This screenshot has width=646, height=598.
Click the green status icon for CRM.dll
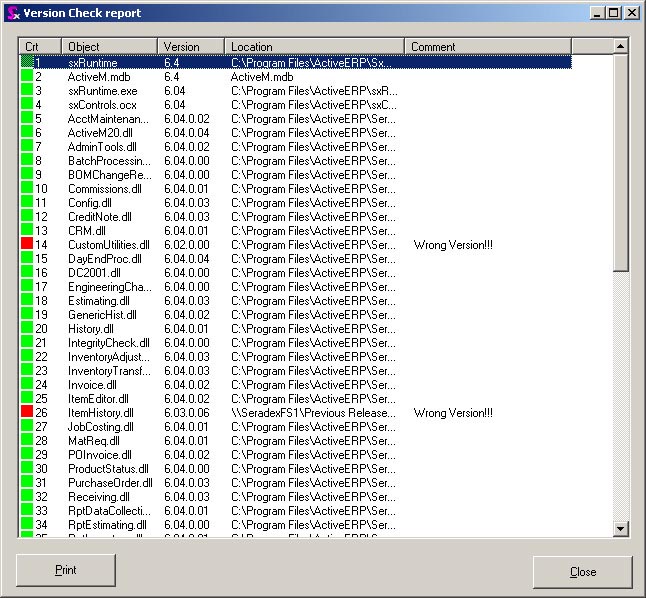click(x=27, y=231)
